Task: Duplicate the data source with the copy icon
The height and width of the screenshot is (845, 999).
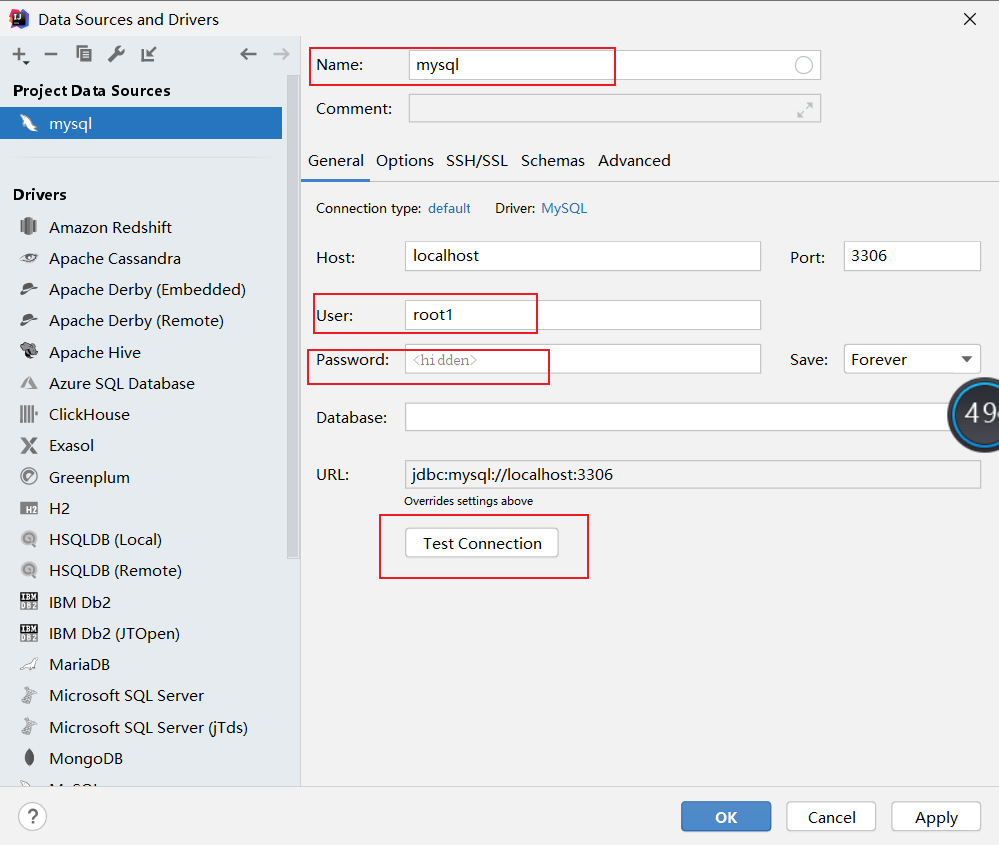Action: (83, 54)
